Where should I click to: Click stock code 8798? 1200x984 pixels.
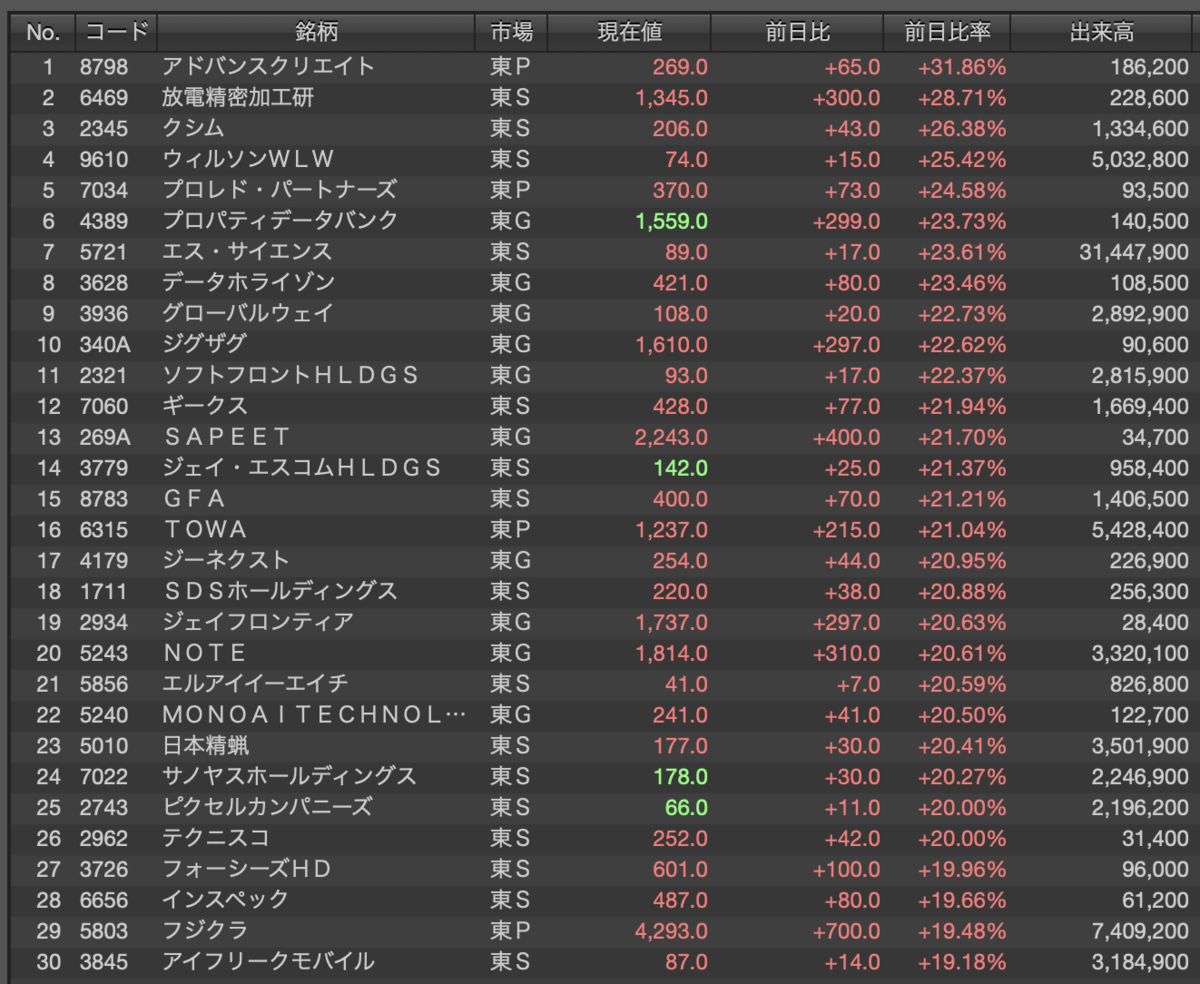pos(104,67)
